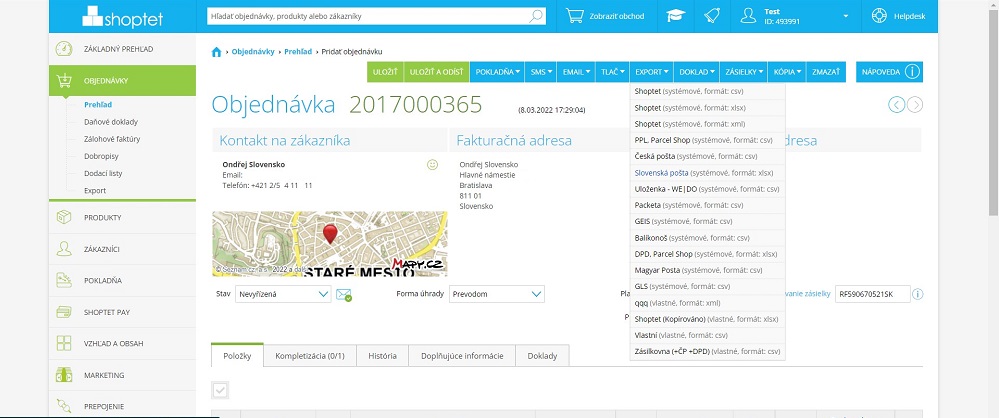This screenshot has width=999, height=418.
Task: Open Objednávky section in sidebar
Action: coord(122,81)
